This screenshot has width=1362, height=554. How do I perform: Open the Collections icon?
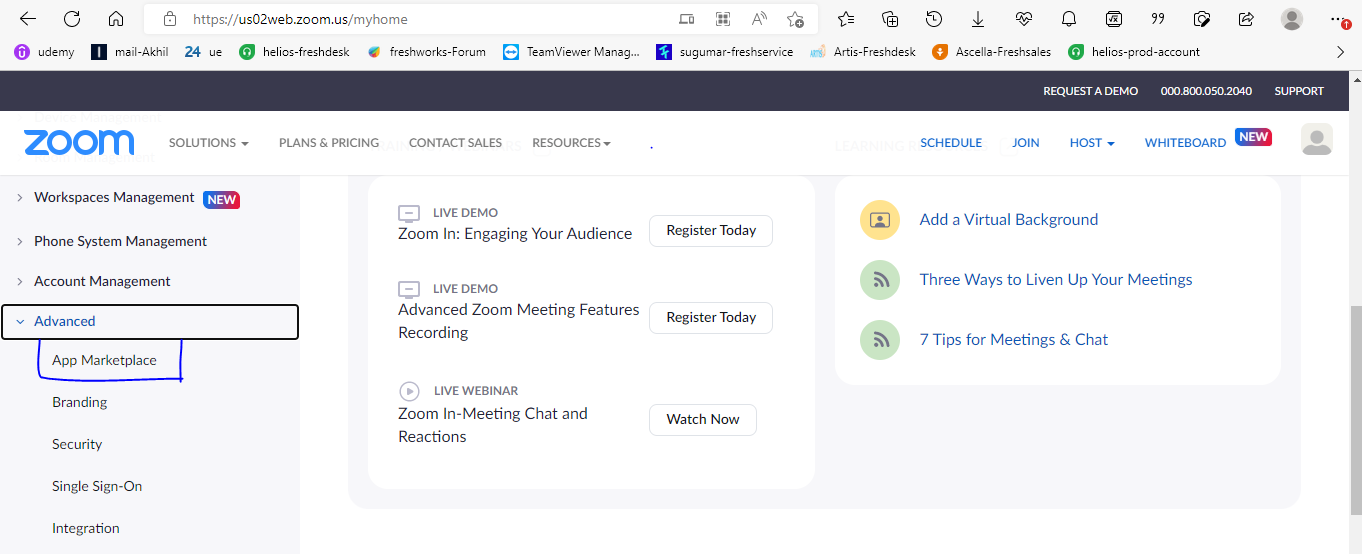[890, 19]
